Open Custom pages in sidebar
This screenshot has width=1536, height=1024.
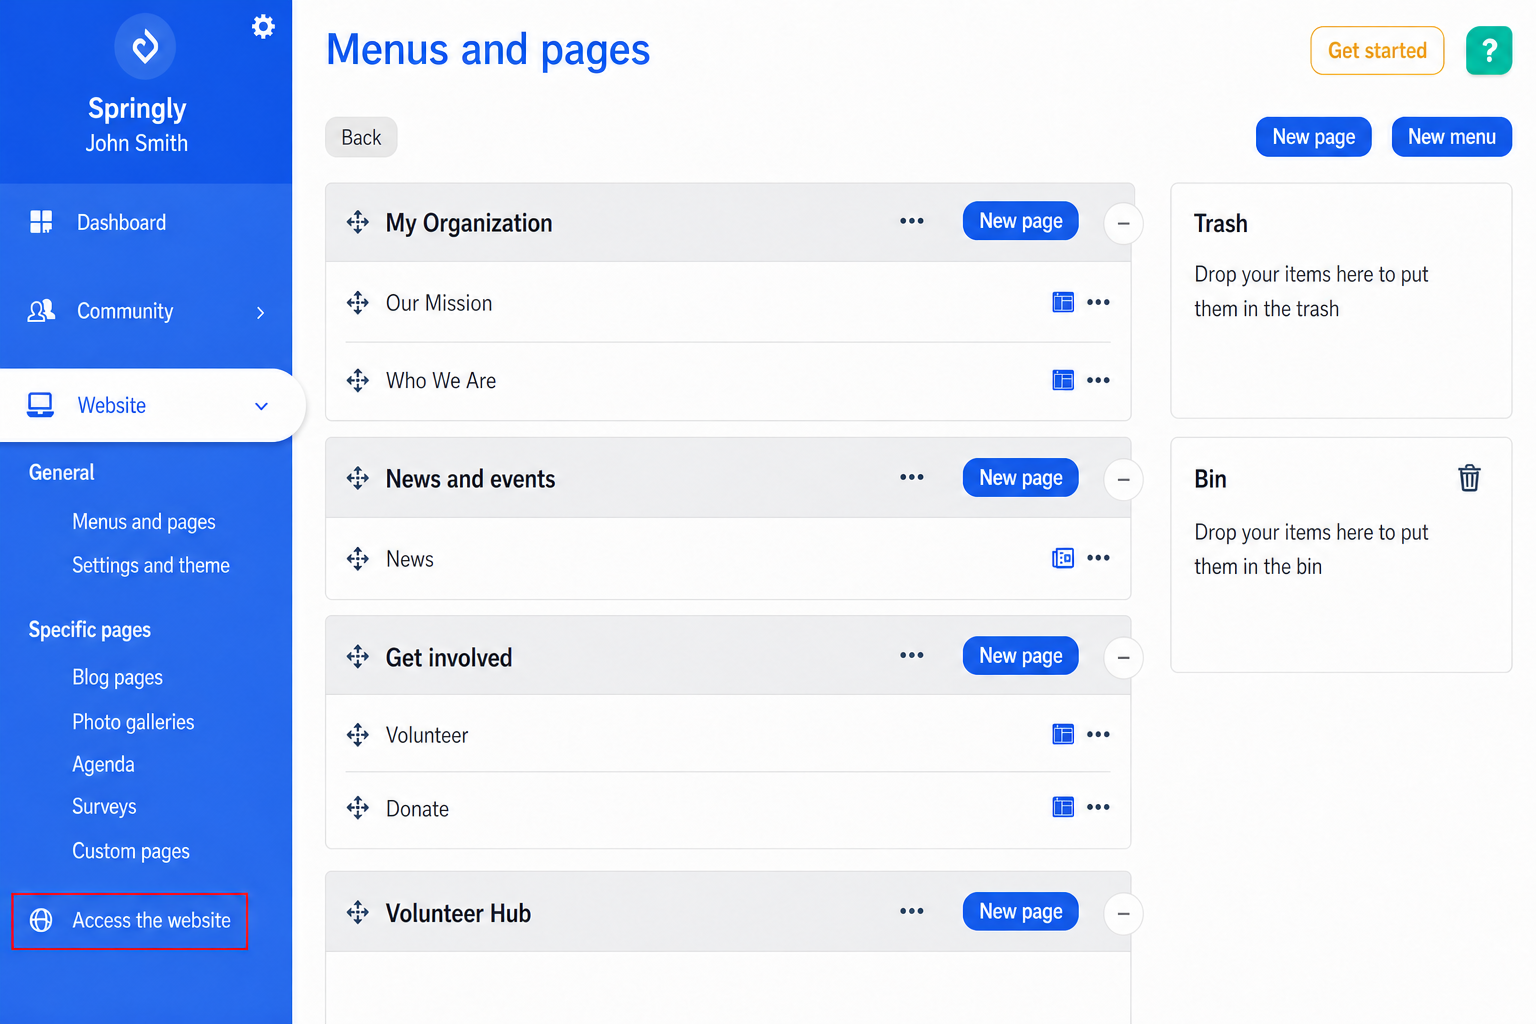click(131, 851)
